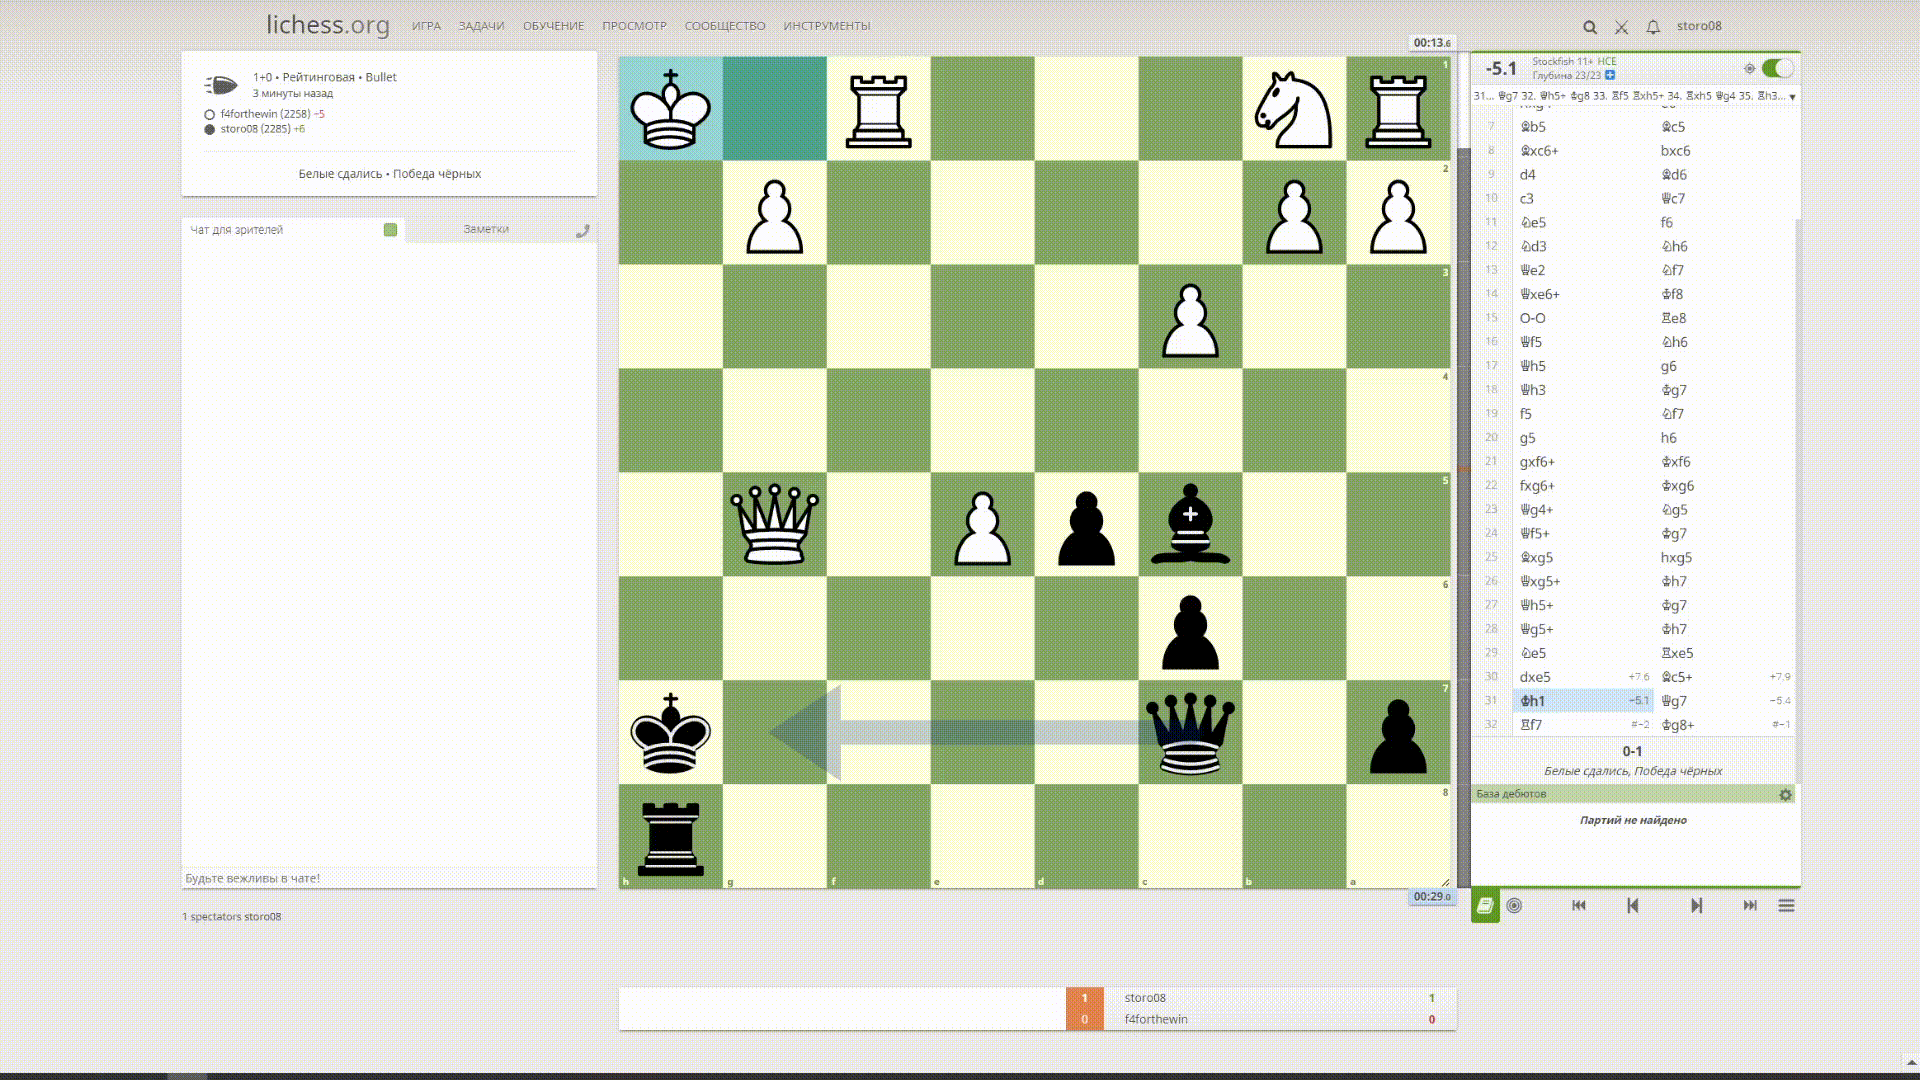Open ИНСТРУМЕНТЫ menu
Screen dimensions: 1920x1080
click(826, 26)
